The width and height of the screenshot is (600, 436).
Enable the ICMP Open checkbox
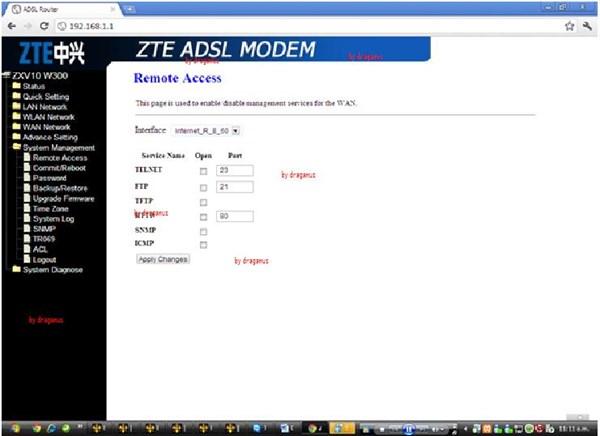point(203,245)
